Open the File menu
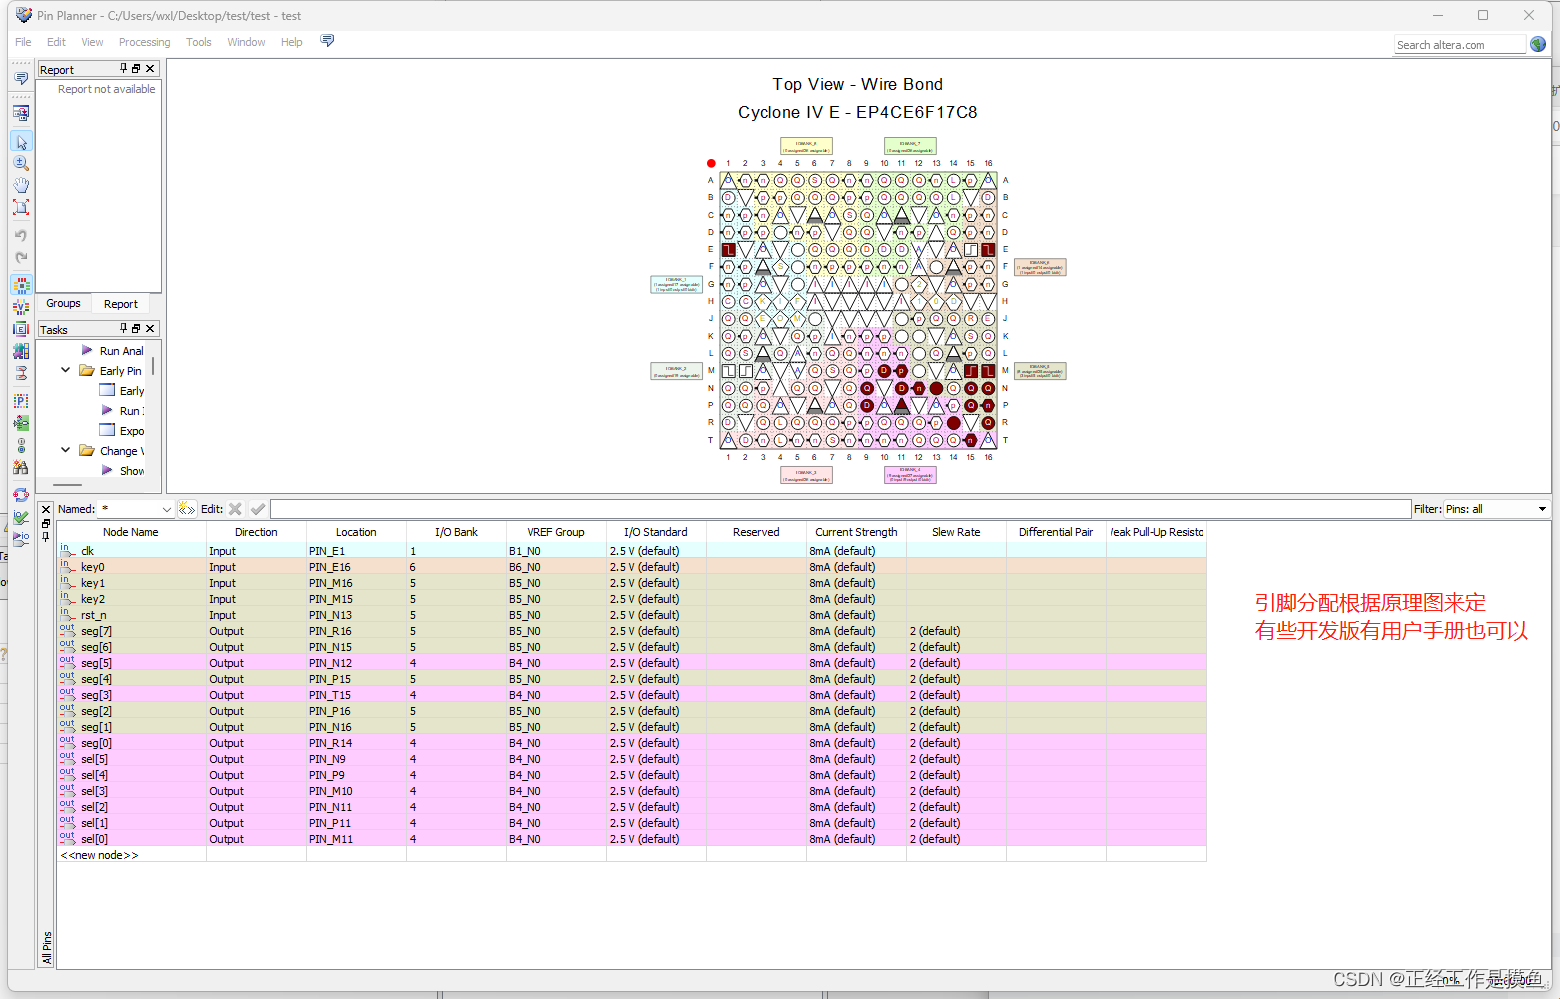This screenshot has height=999, width=1560. [x=23, y=42]
